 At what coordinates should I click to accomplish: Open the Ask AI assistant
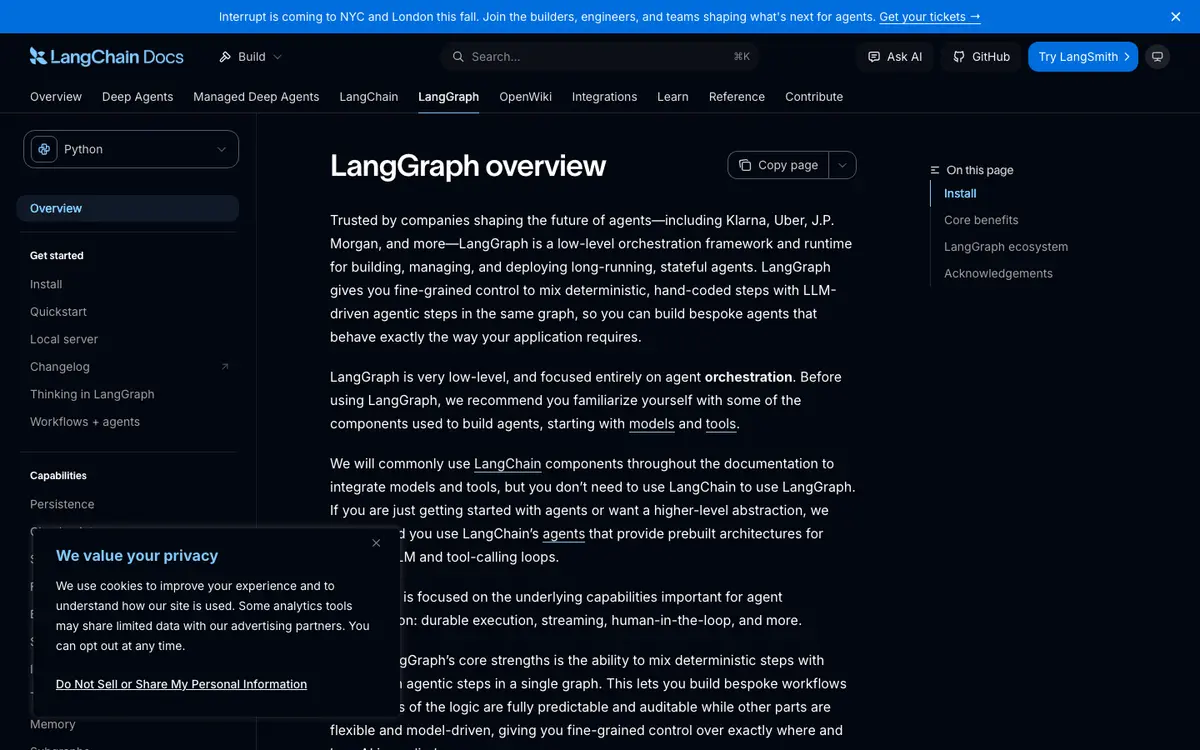click(895, 57)
